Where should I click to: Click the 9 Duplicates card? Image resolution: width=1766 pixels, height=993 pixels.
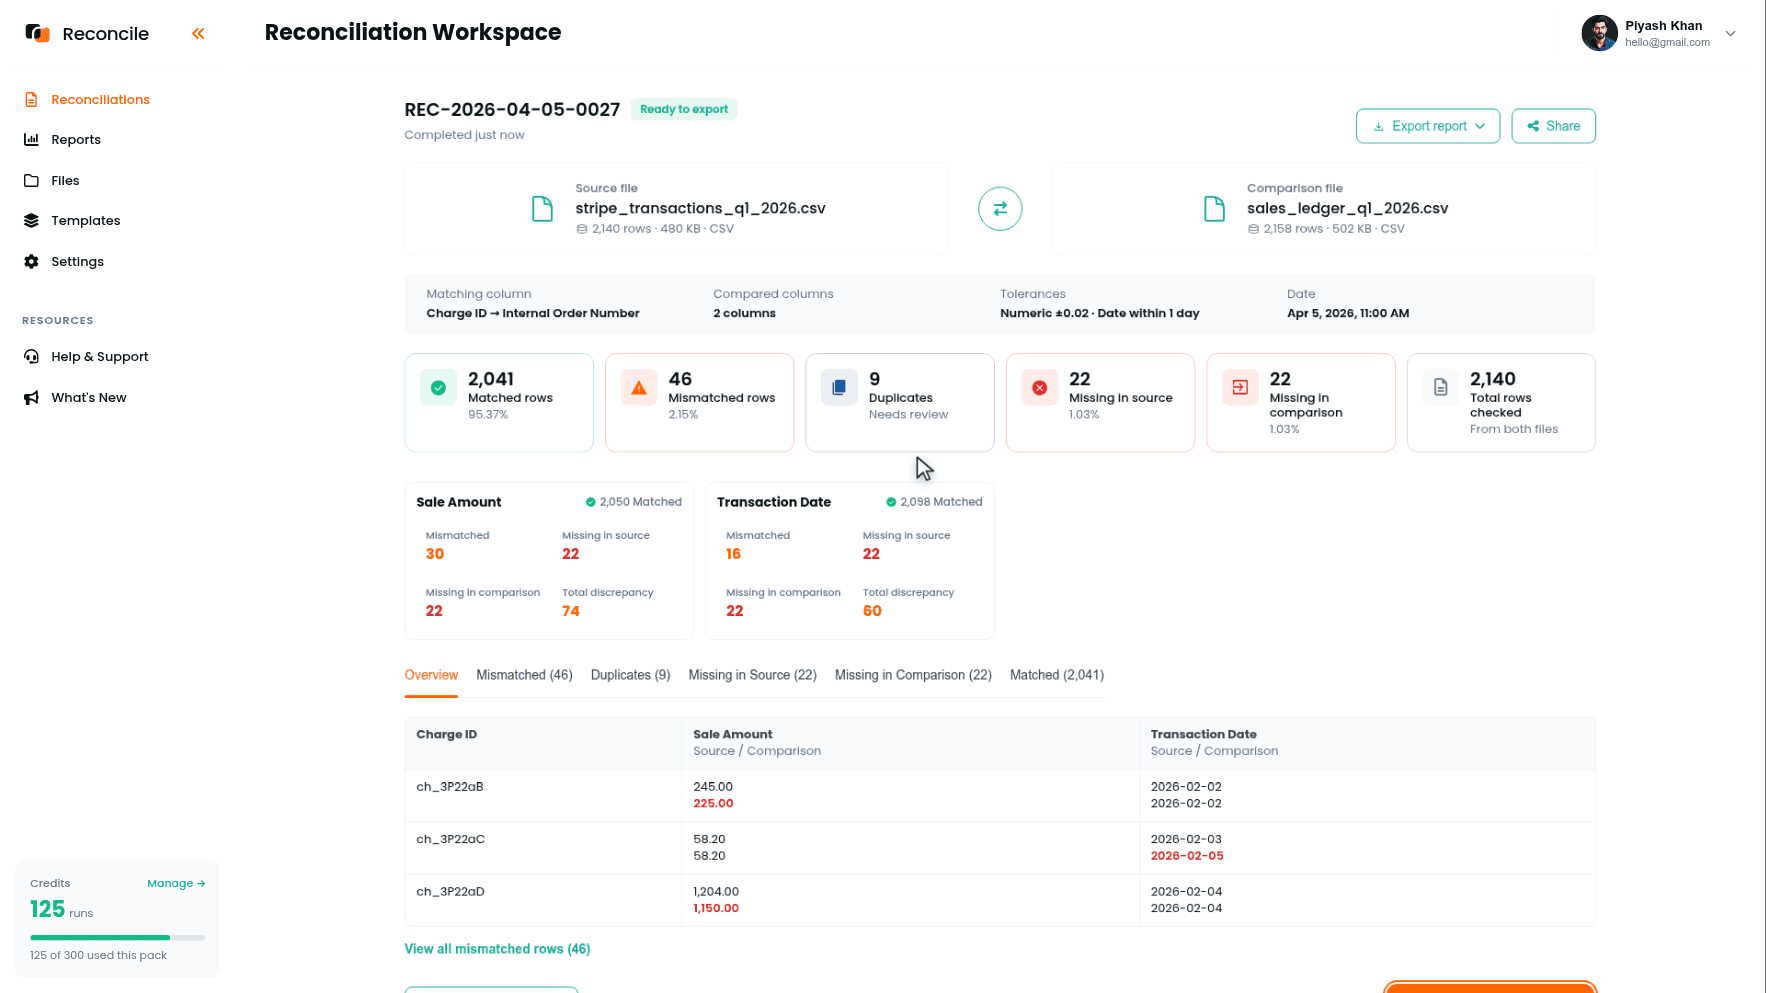[900, 403]
